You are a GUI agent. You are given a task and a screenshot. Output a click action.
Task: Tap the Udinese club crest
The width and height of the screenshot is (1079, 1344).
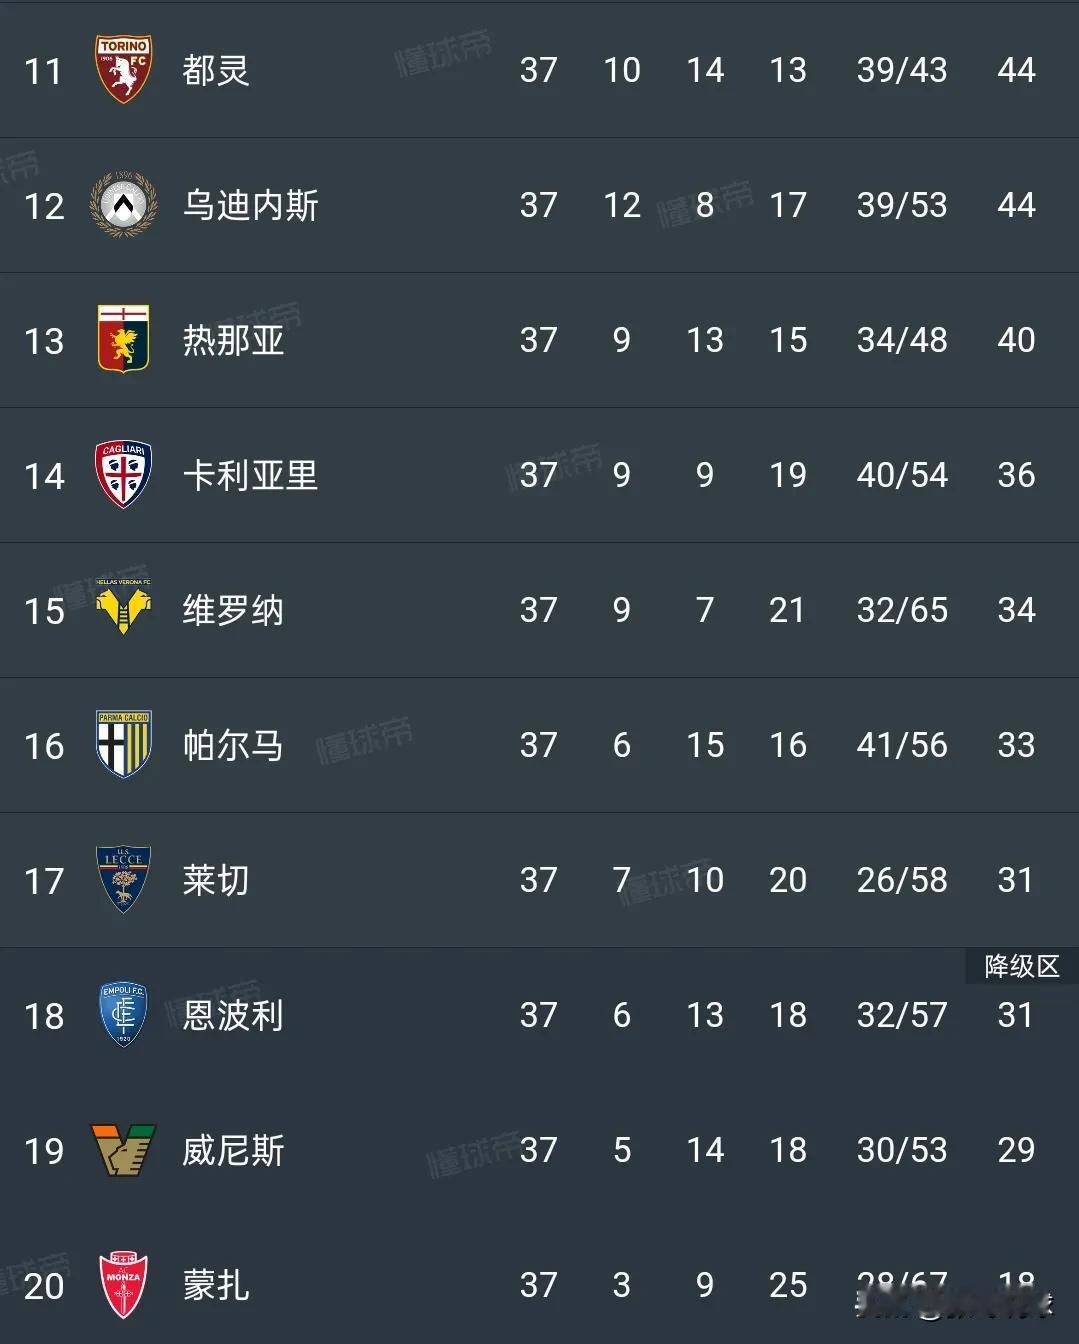click(x=123, y=205)
